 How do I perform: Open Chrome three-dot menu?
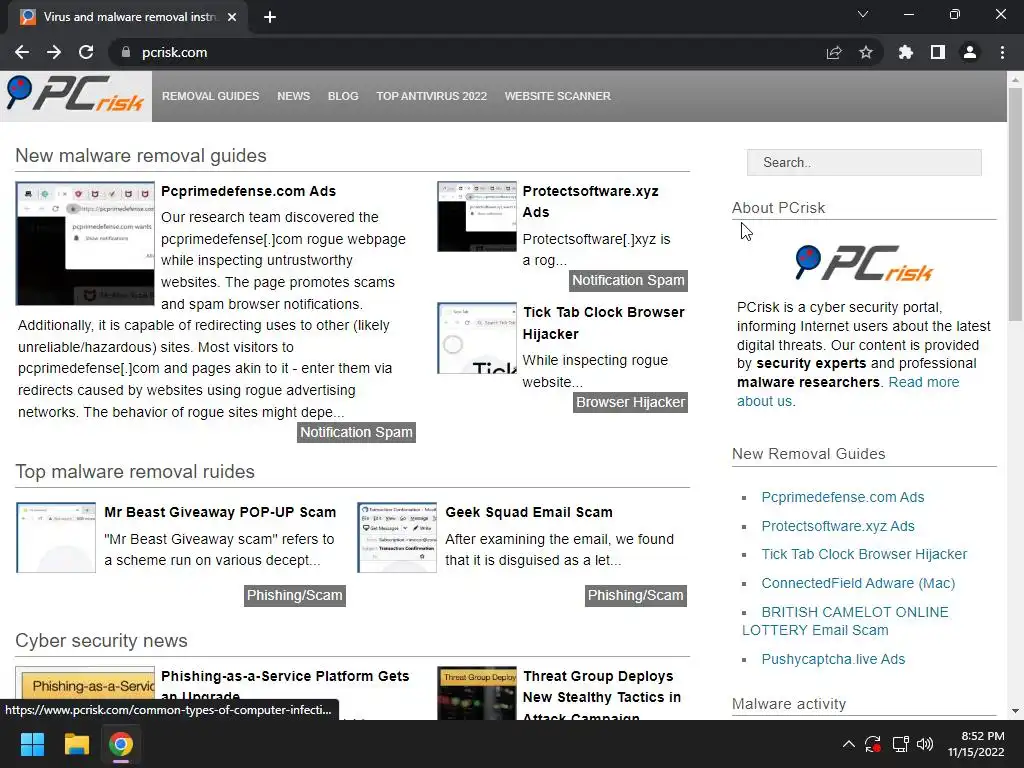pos(1002,52)
